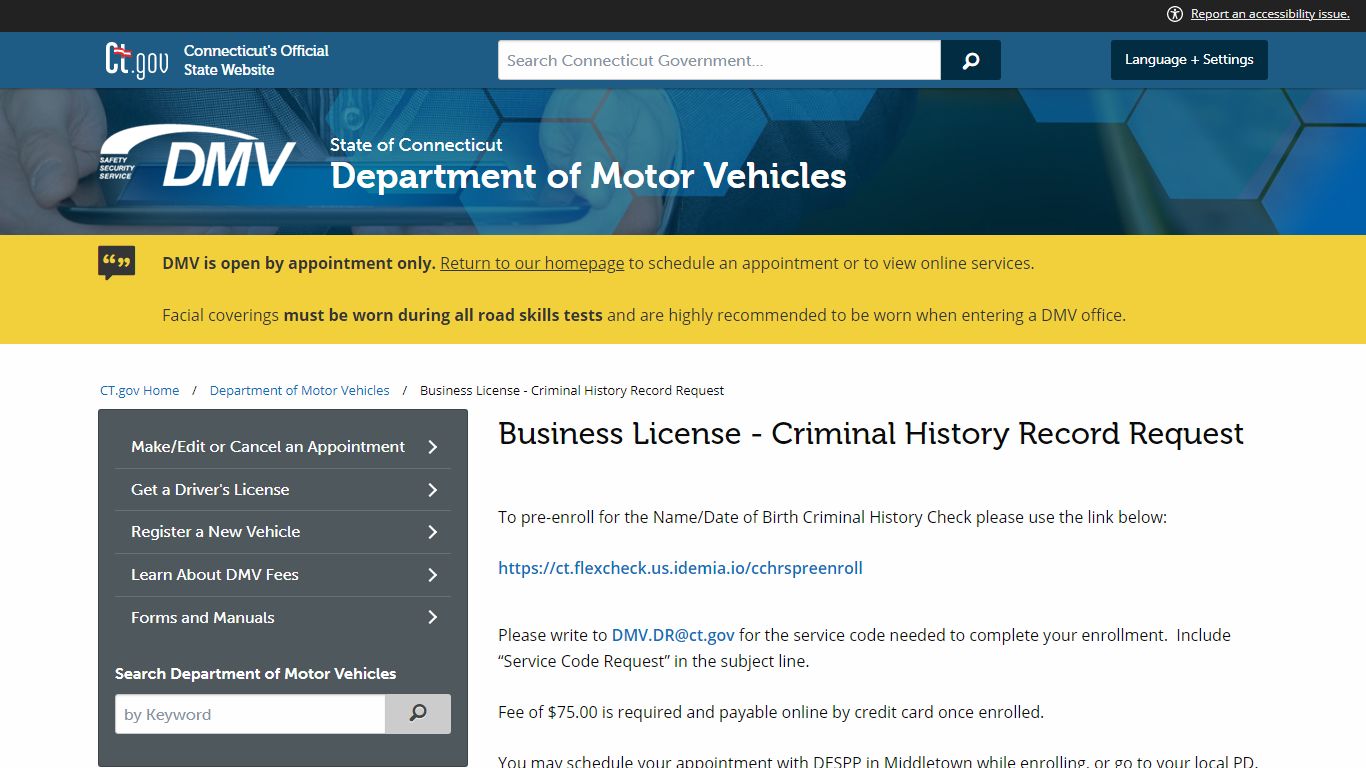Click 'Search Department of Motor Vehicles' label
The height and width of the screenshot is (768, 1366).
[256, 674]
